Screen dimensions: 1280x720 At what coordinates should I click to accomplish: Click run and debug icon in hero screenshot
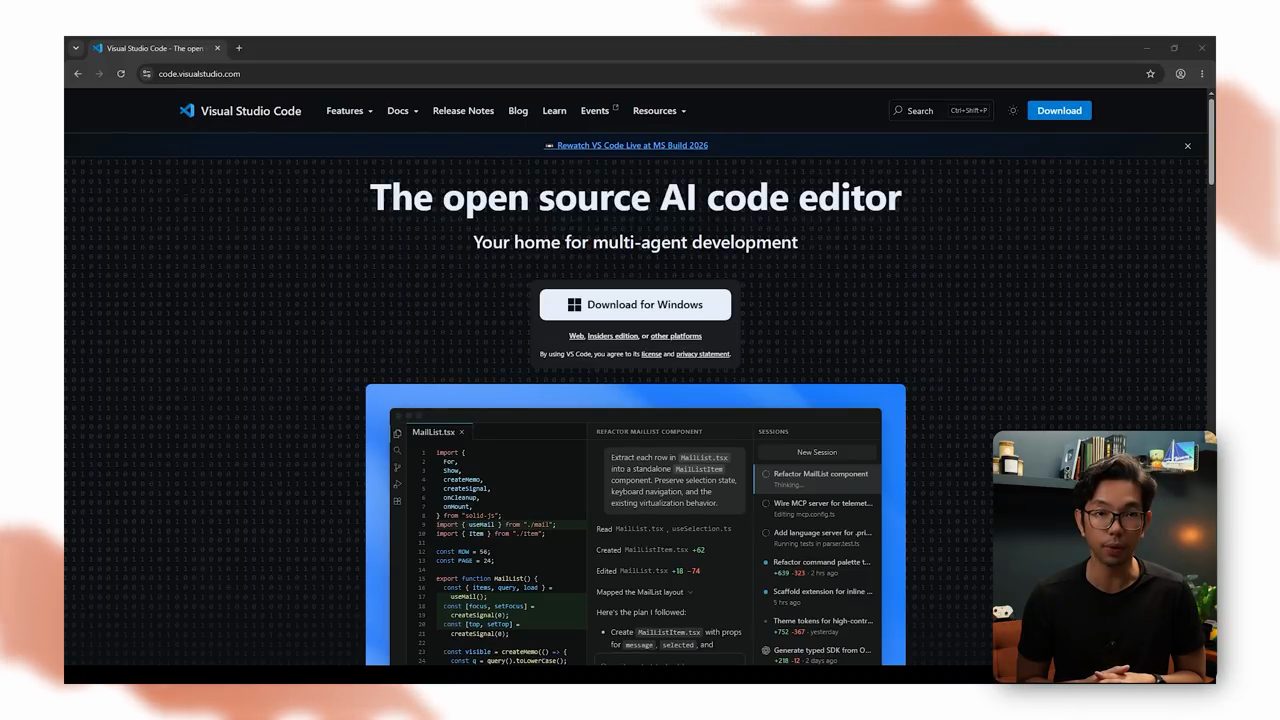397,484
